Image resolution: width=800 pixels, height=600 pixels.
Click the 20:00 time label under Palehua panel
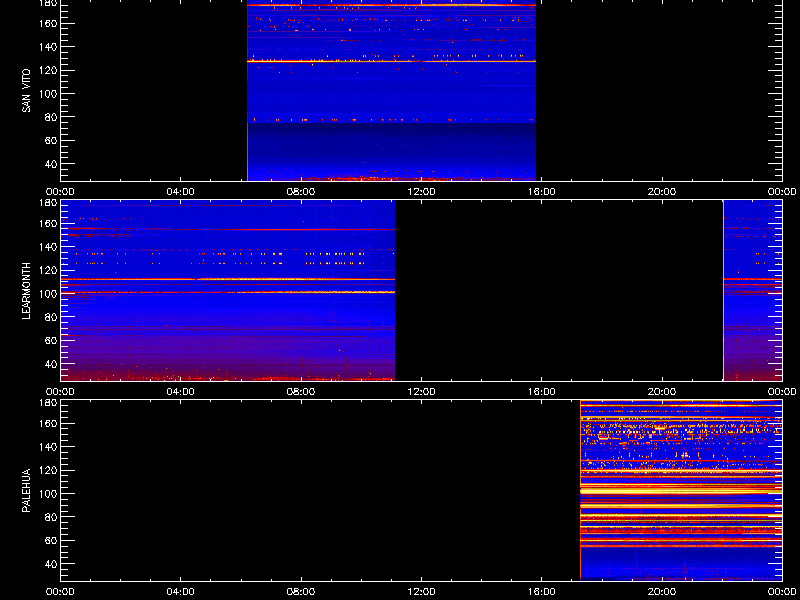pos(662,592)
